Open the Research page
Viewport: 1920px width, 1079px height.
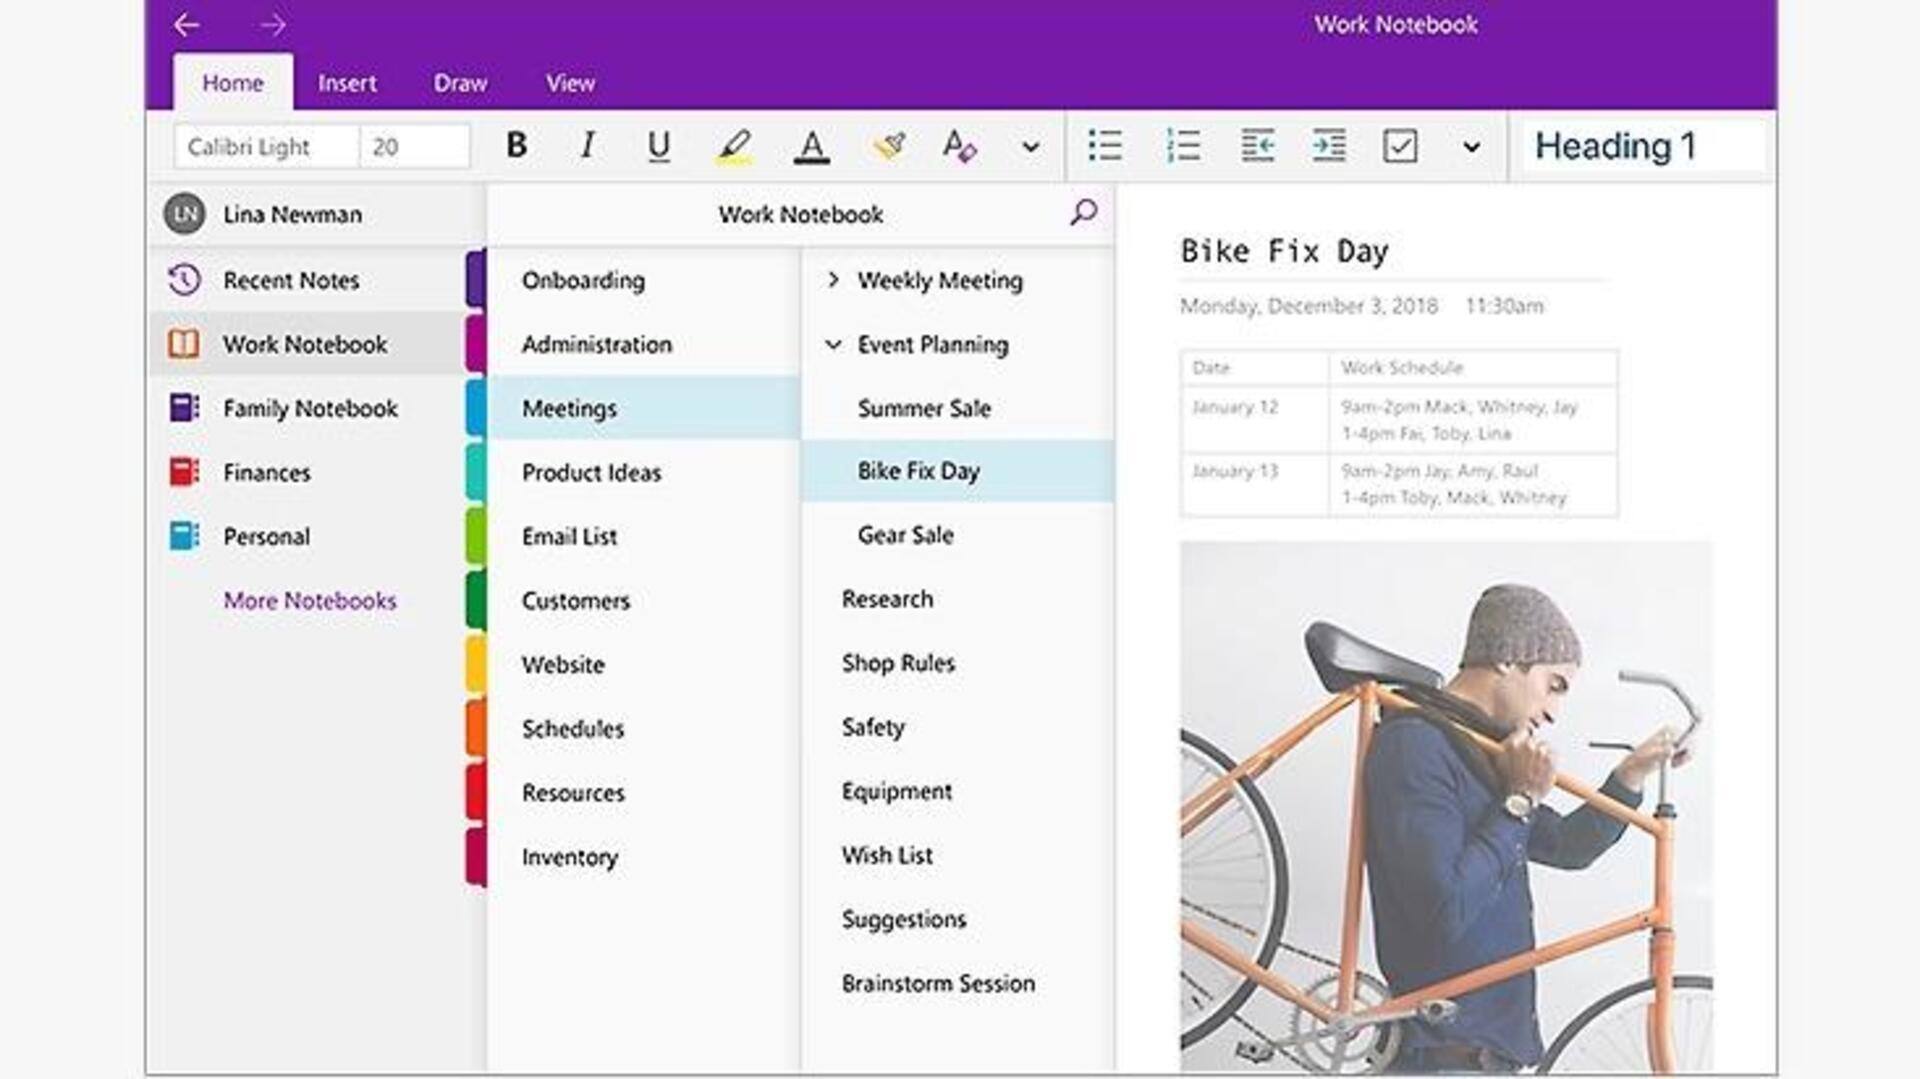point(958,599)
